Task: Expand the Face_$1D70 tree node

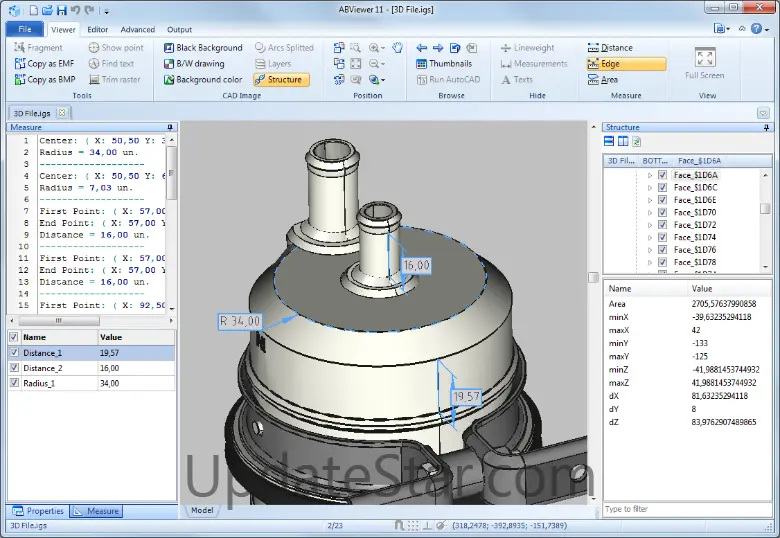Action: point(649,212)
